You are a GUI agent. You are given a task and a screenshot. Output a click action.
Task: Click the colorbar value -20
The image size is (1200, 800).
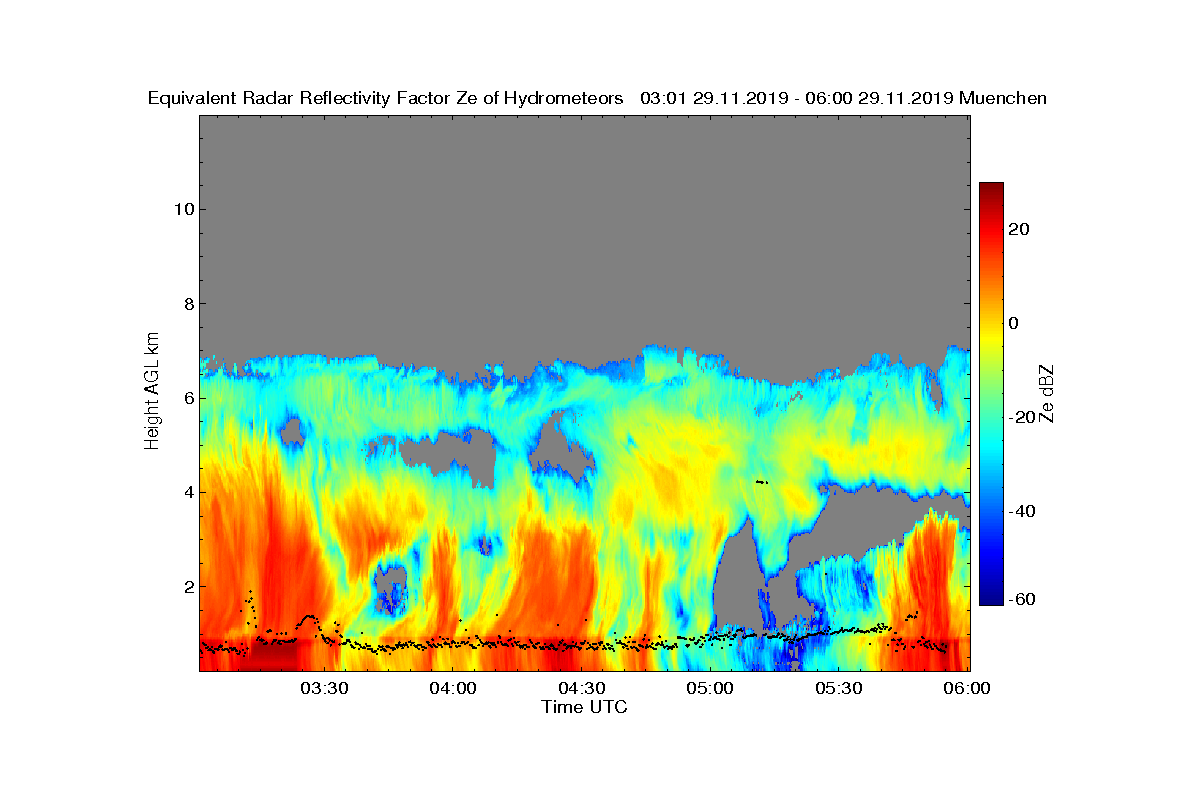1023,417
